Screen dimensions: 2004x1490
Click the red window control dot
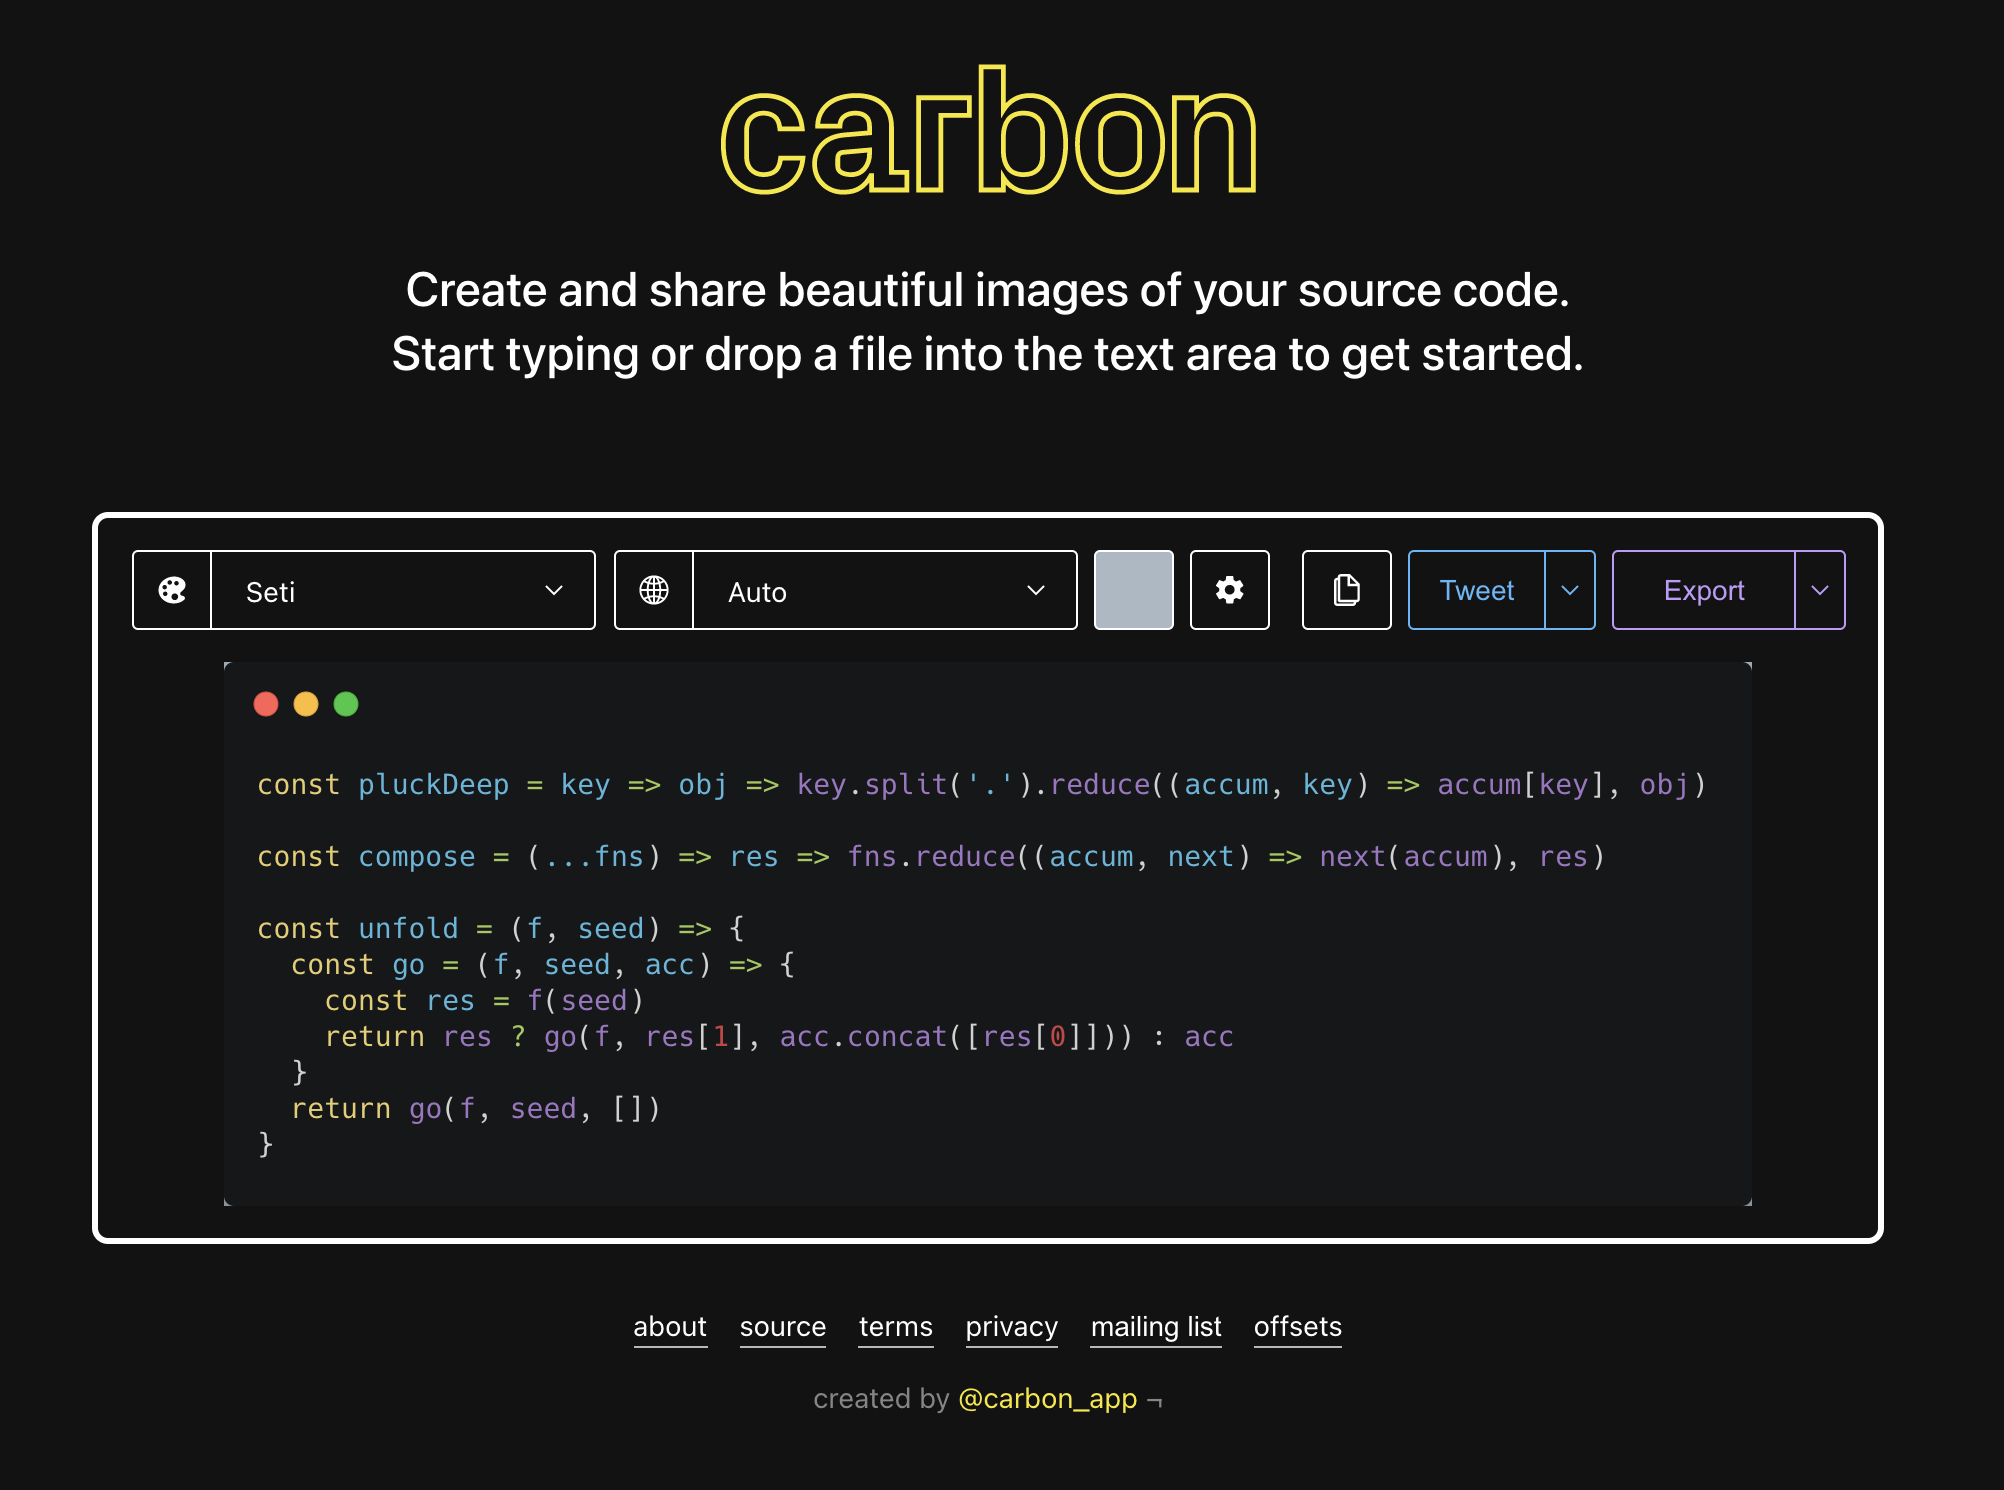pyautogui.click(x=266, y=704)
